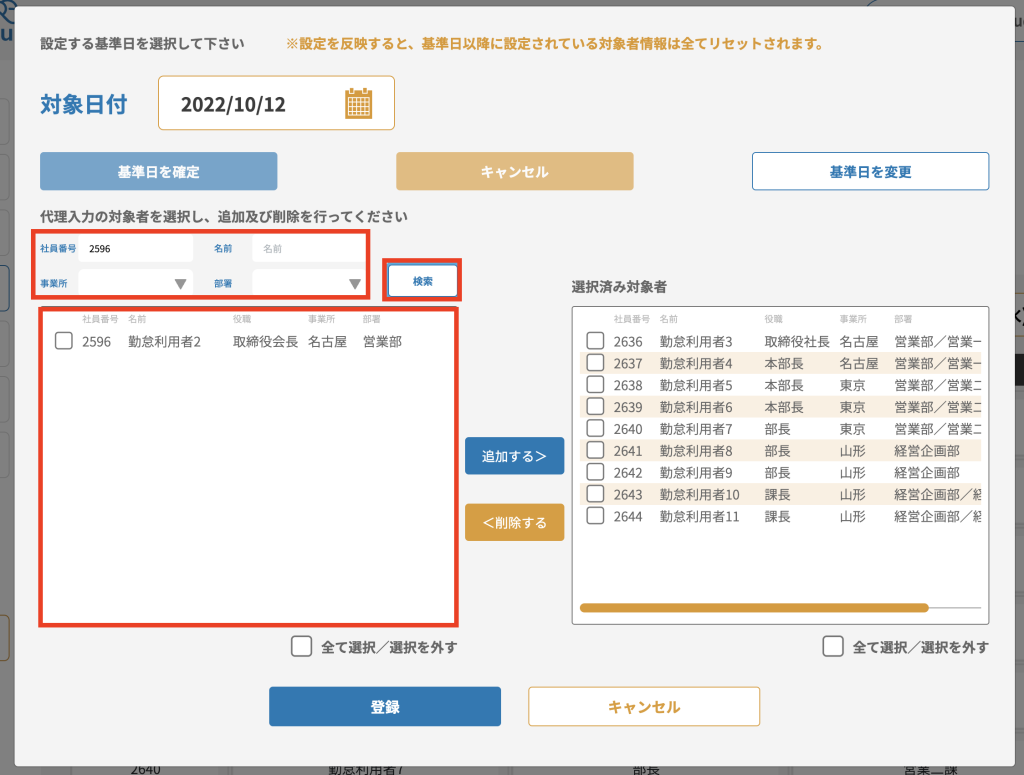Check the box for employee 2596
The height and width of the screenshot is (775, 1024).
coord(64,341)
